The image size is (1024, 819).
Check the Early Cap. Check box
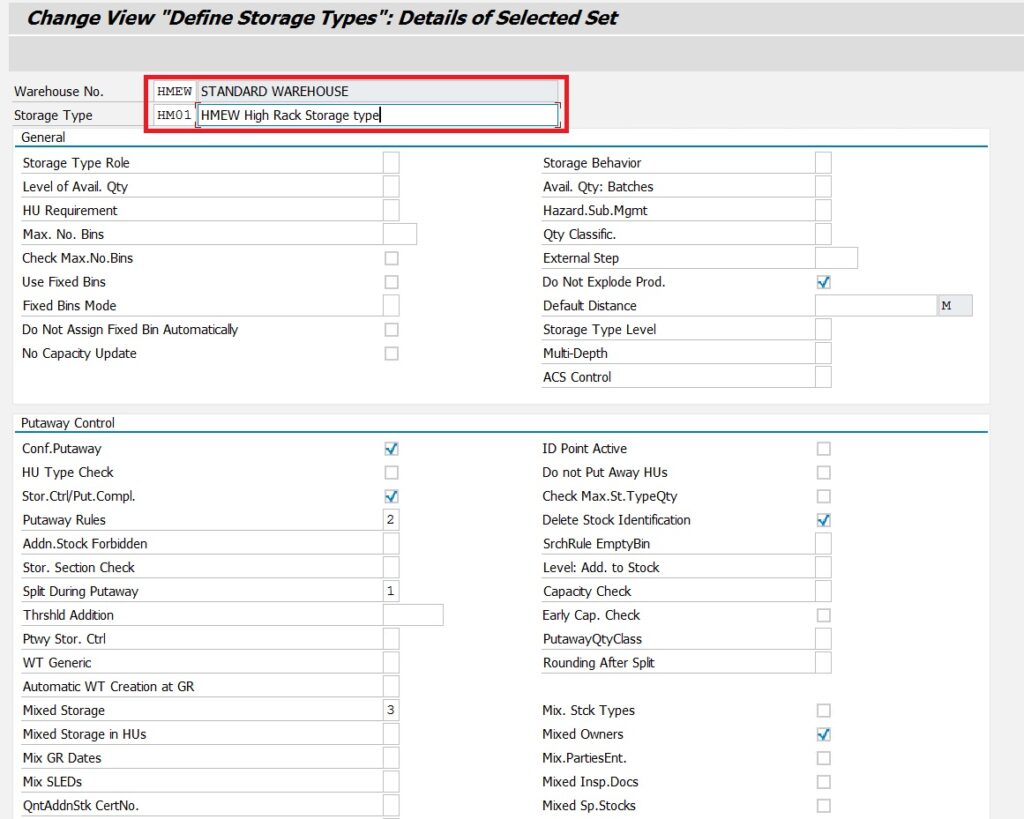824,615
